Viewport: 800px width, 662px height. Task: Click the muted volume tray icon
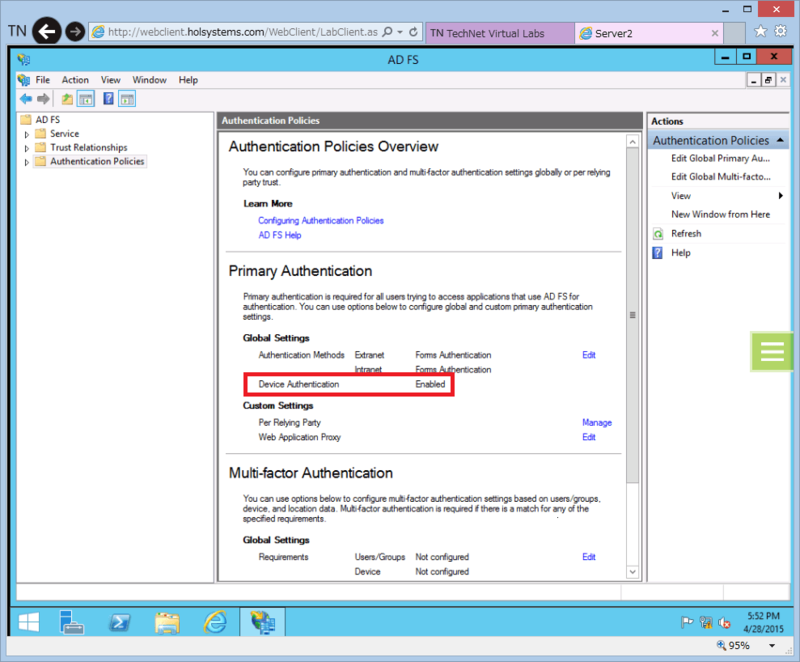[724, 622]
